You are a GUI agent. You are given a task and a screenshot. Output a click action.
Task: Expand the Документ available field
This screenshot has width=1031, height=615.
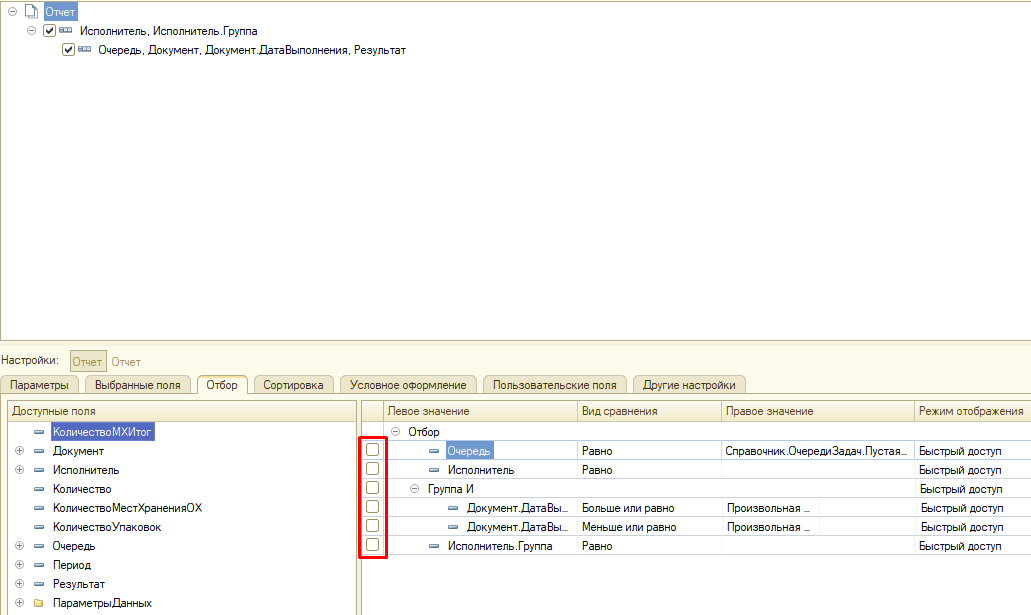(x=20, y=451)
